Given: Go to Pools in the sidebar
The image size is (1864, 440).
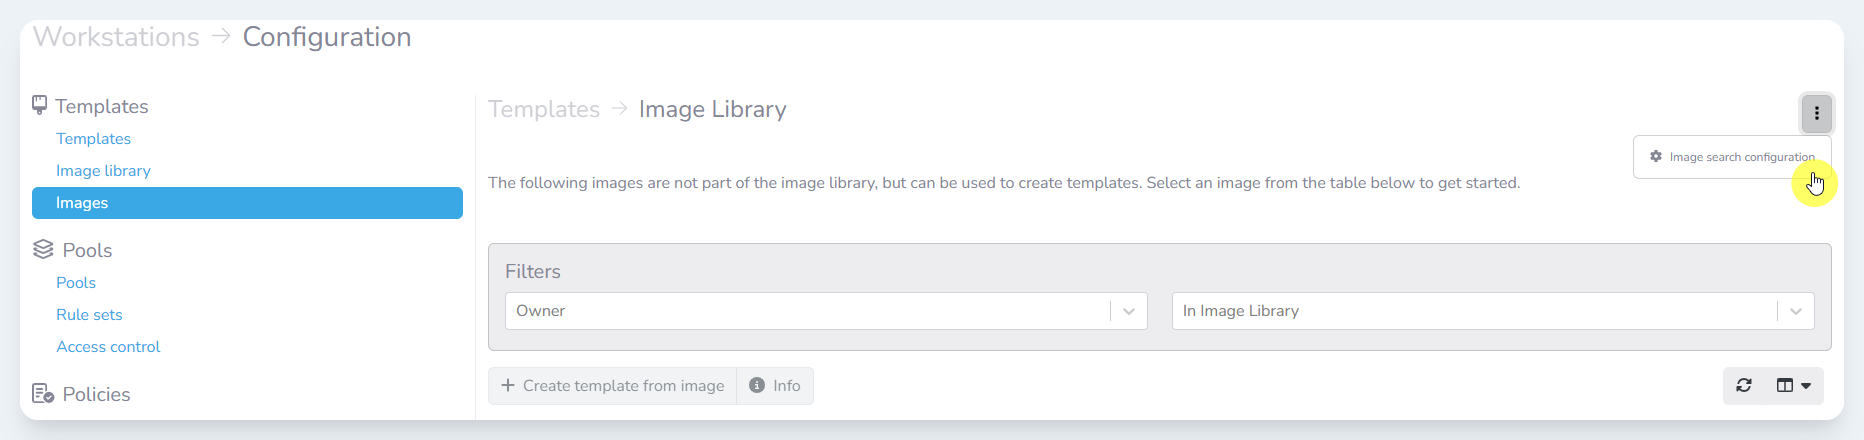Looking at the screenshot, I should click(x=76, y=283).
